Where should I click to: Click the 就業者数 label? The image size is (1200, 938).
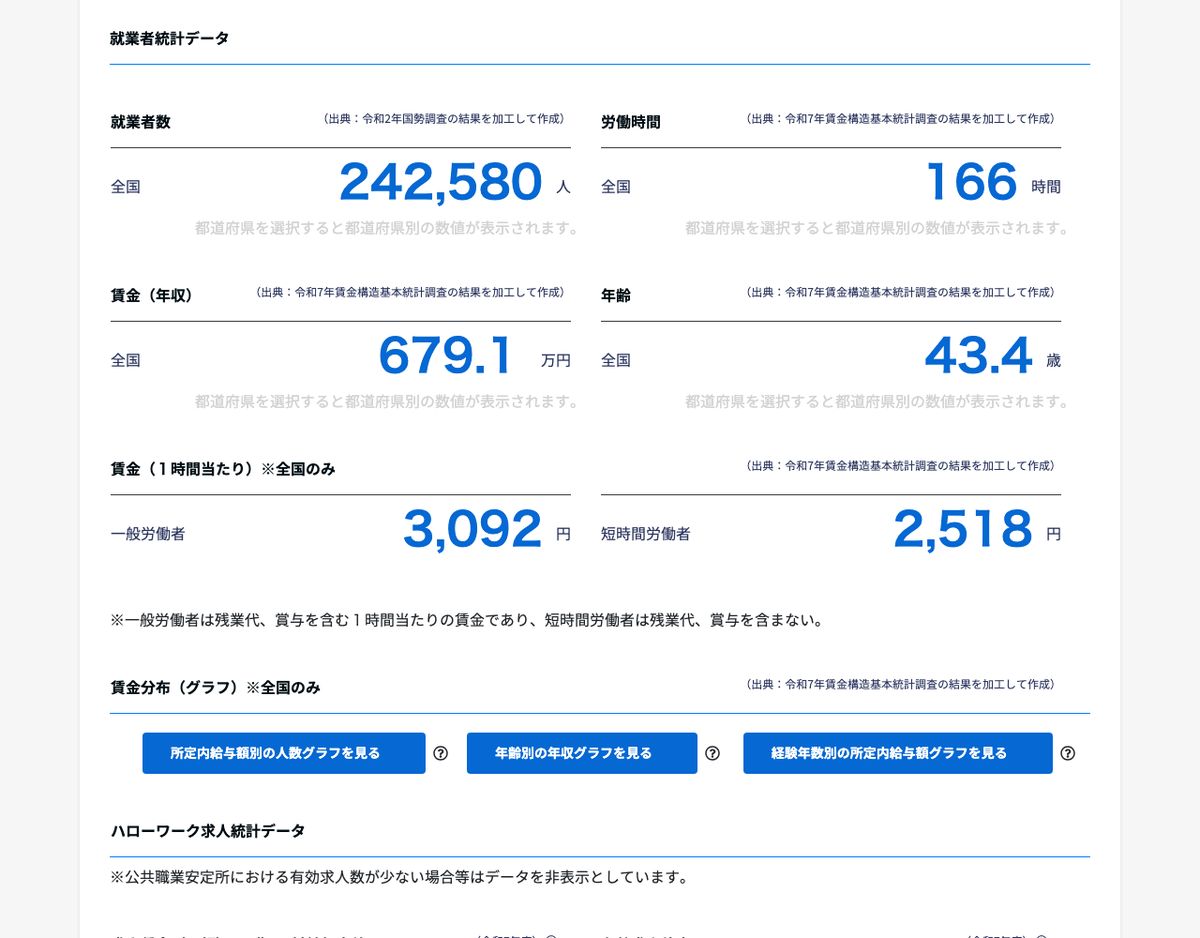(x=140, y=122)
